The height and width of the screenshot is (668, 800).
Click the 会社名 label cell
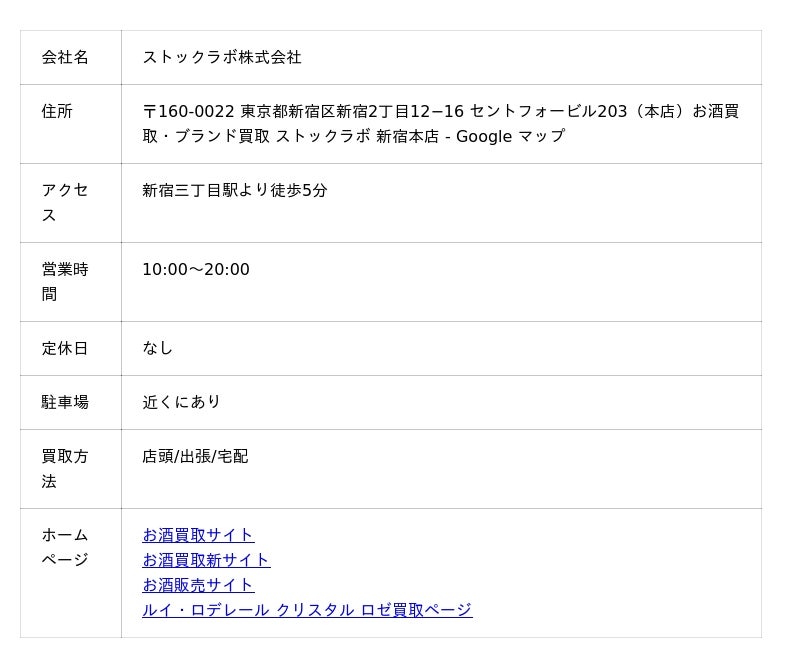coord(65,58)
